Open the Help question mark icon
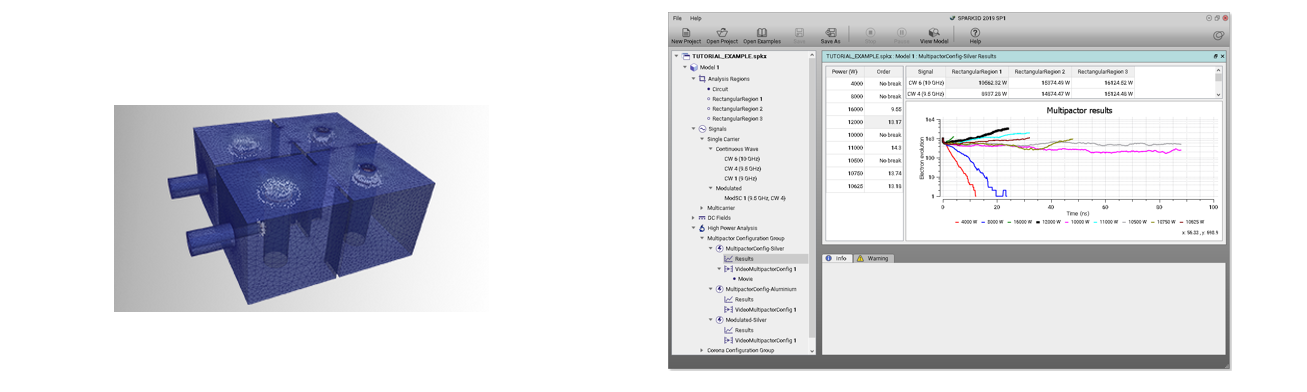Viewport: 1307px width, 392px height. pos(975,32)
